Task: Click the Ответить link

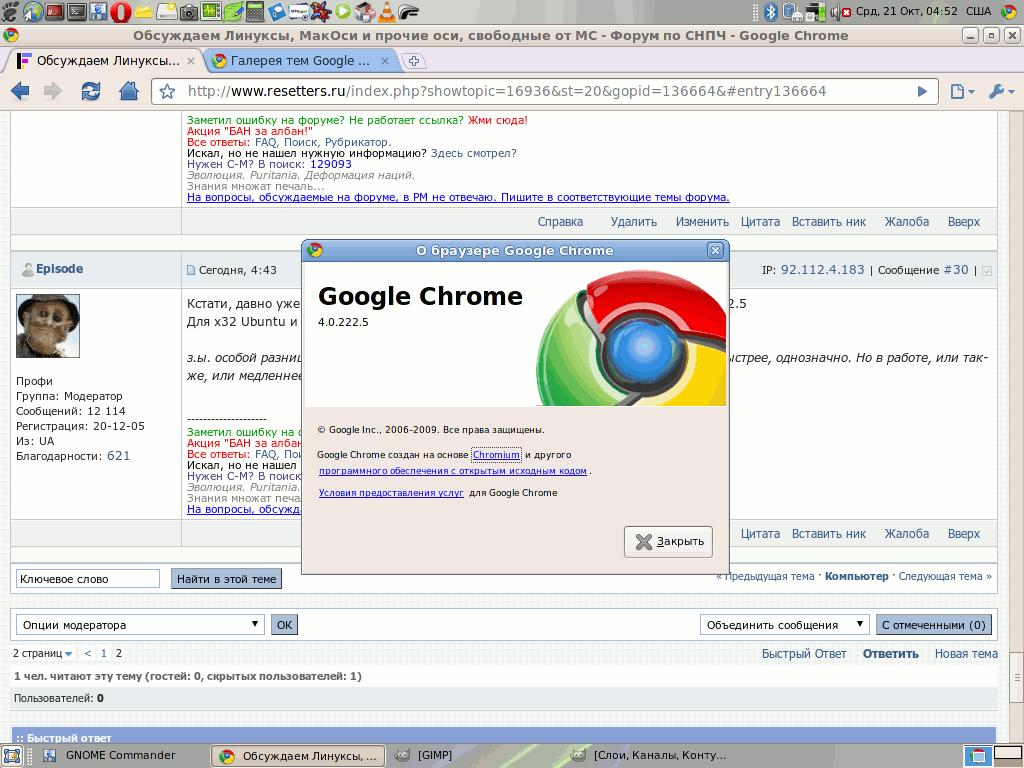Action: (x=891, y=654)
